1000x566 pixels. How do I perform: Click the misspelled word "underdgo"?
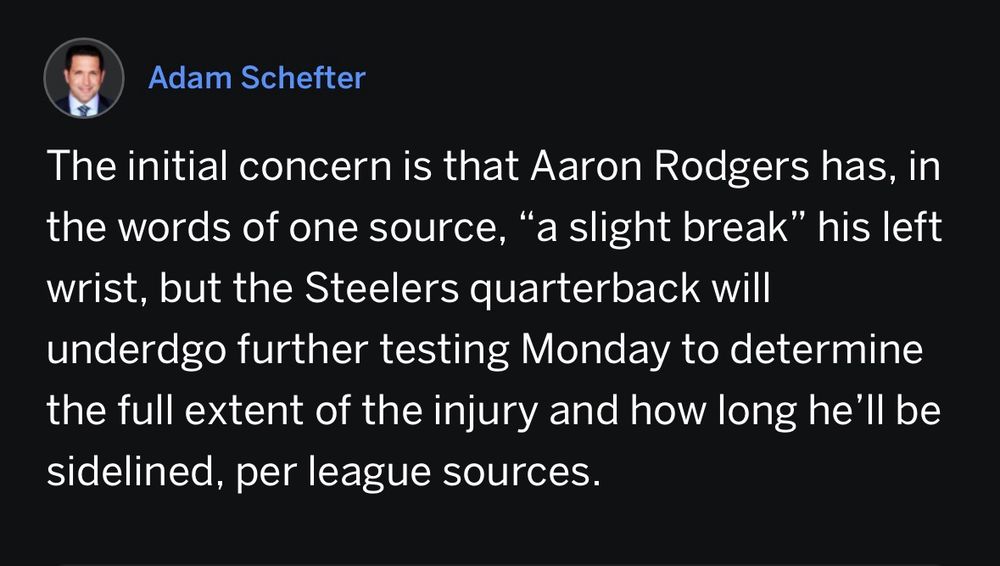pyautogui.click(x=136, y=351)
